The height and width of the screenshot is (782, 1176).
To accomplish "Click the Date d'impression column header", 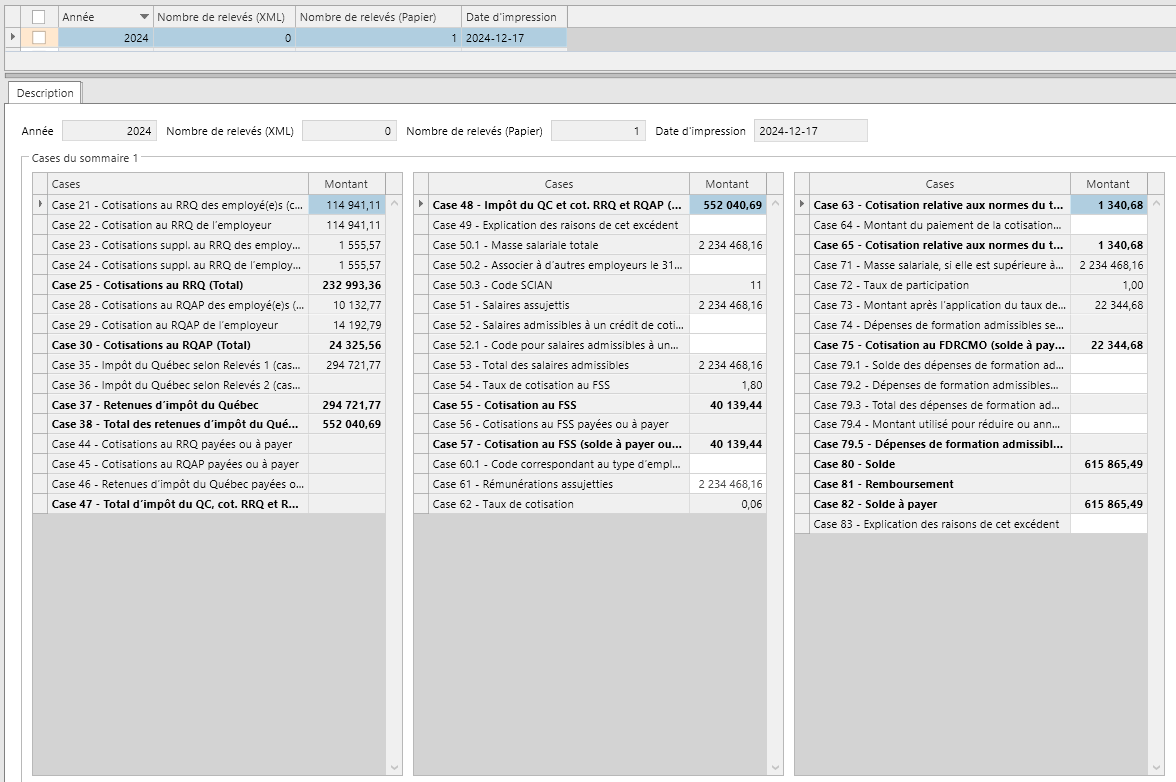I will coord(514,17).
